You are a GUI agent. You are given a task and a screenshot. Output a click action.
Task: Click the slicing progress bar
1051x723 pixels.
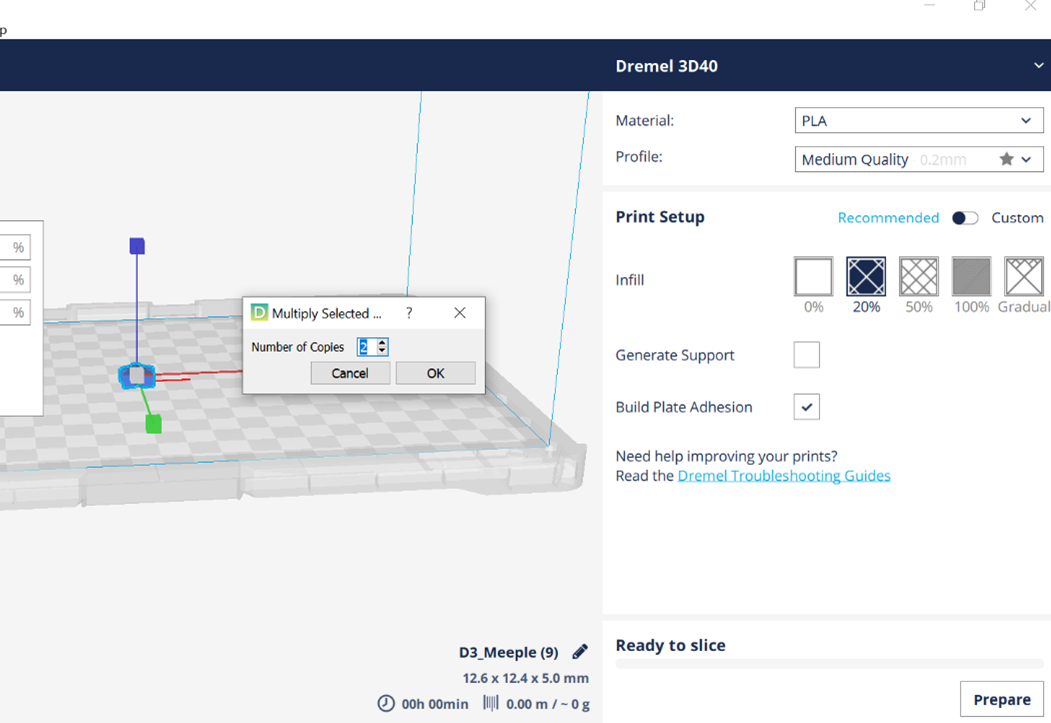(829, 663)
